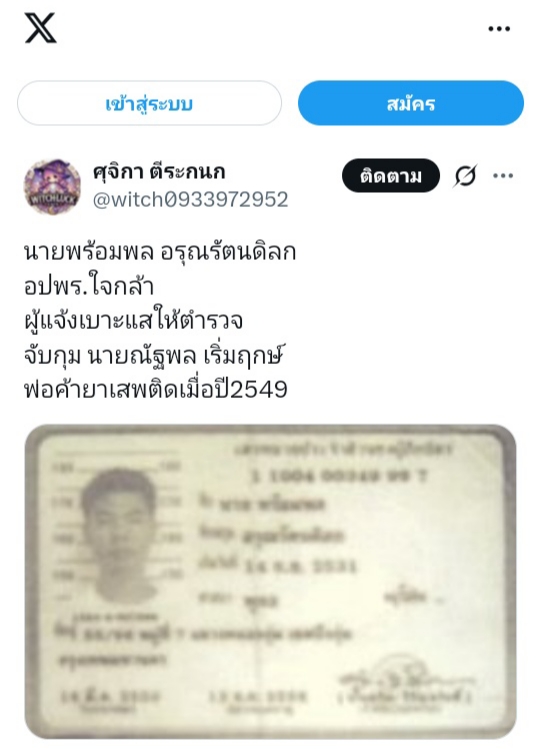540x749 pixels.
Task: Click the ID number on the card image
Action: coord(339,475)
